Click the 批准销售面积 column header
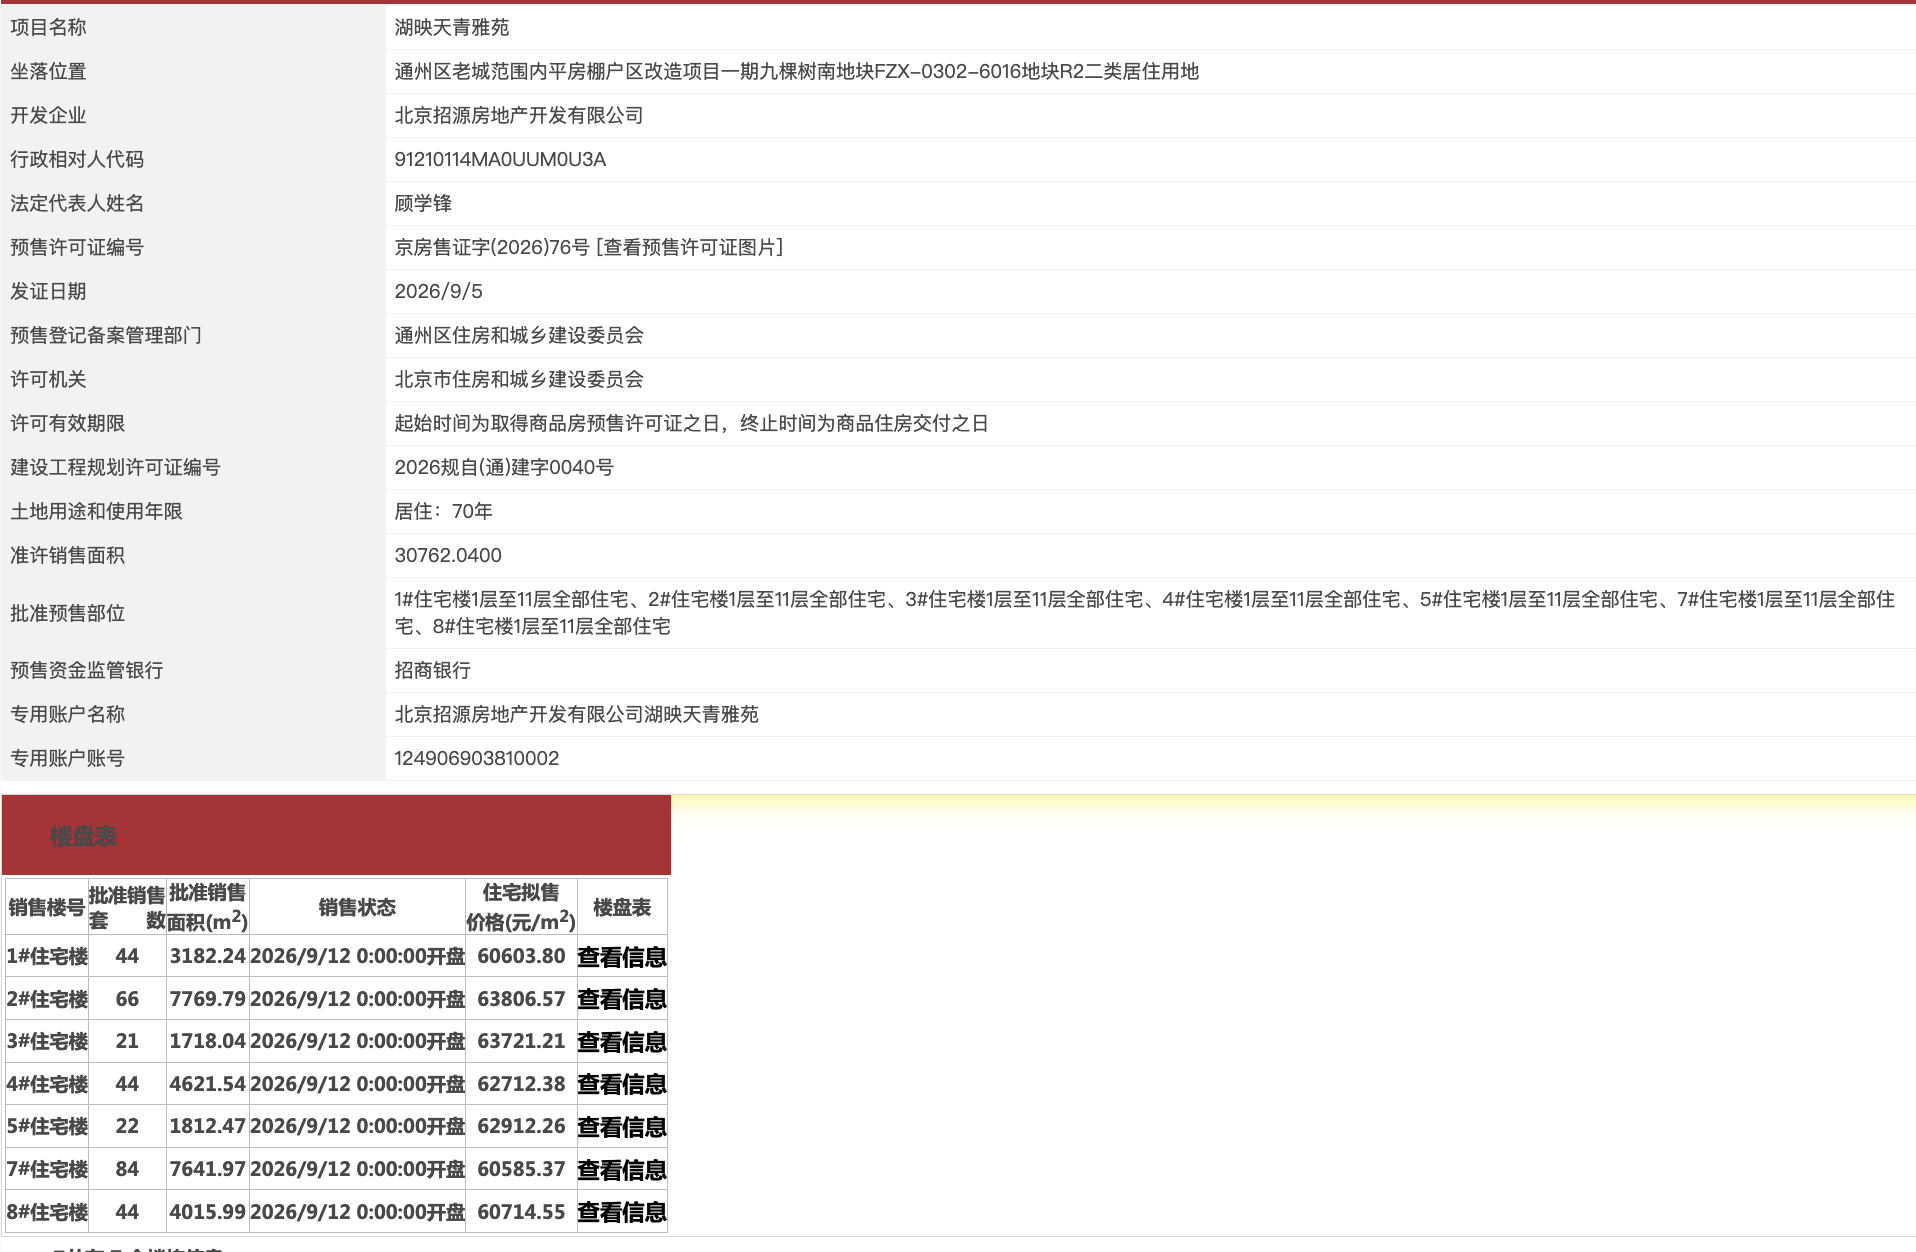 208,907
